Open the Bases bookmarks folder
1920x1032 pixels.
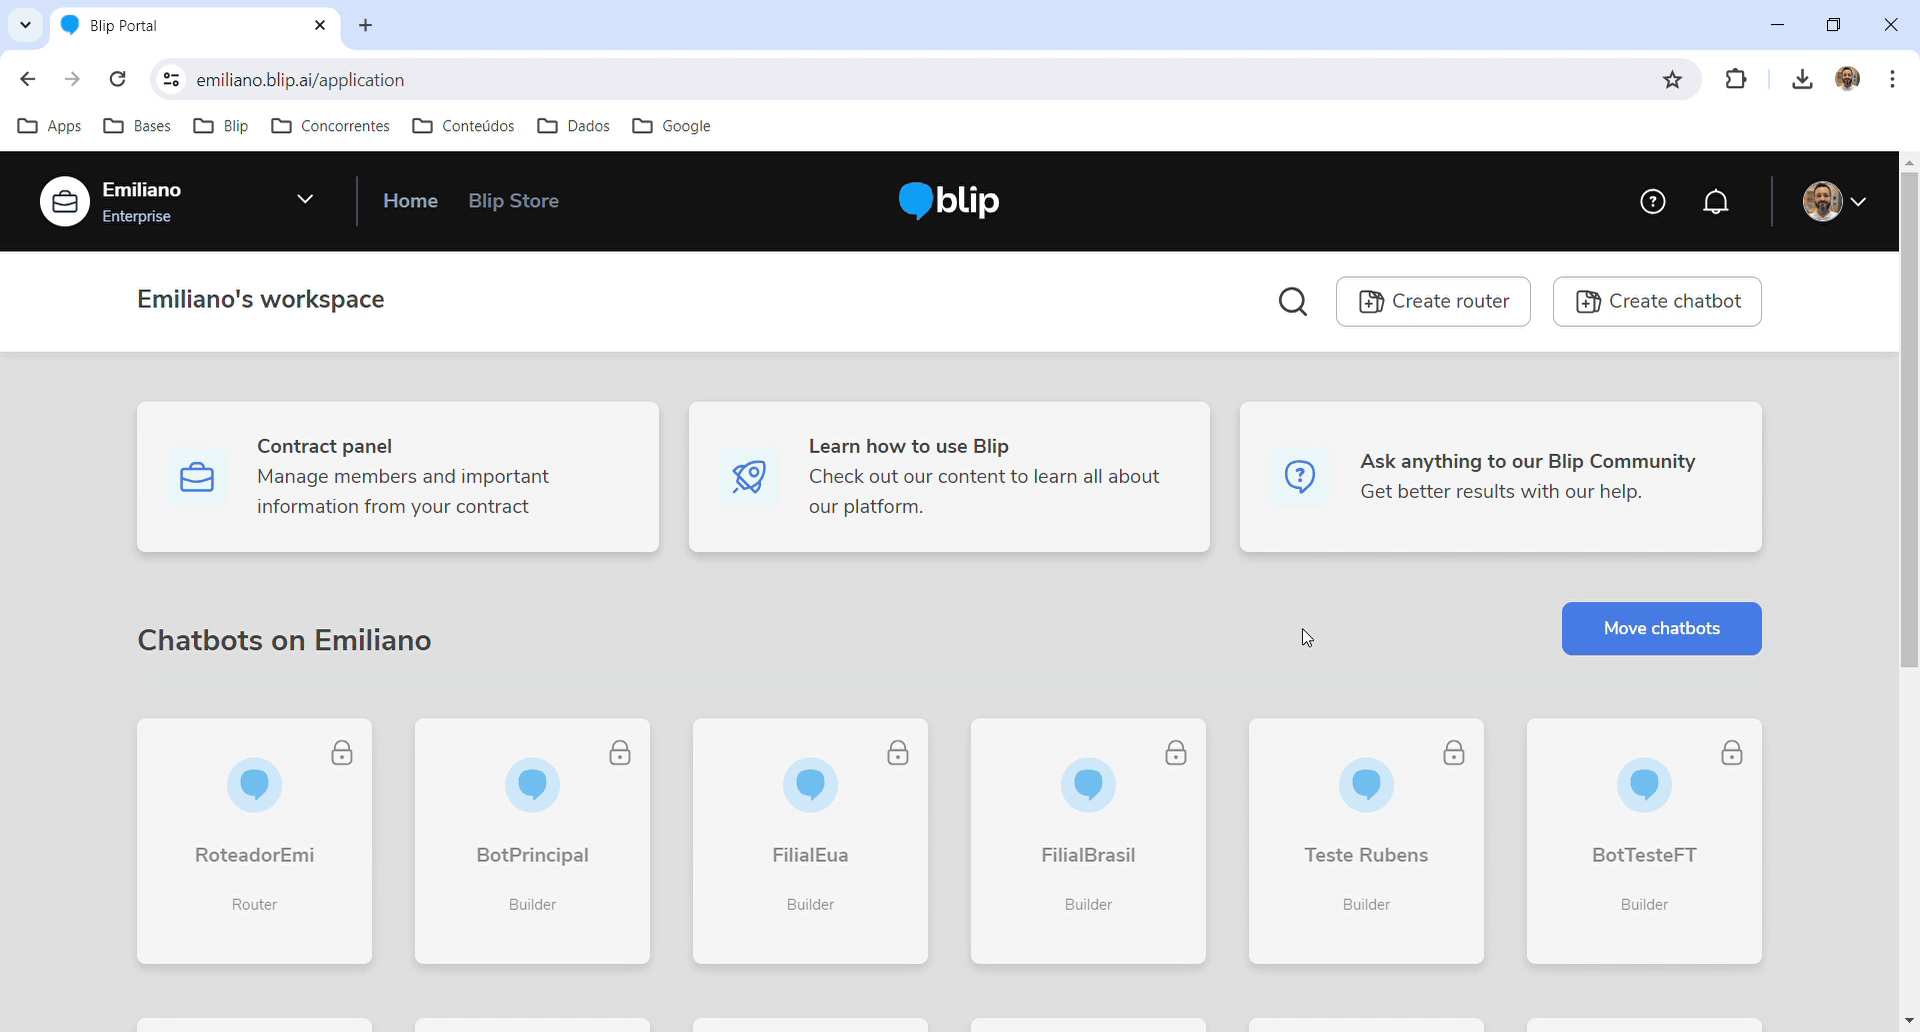pyautogui.click(x=137, y=126)
